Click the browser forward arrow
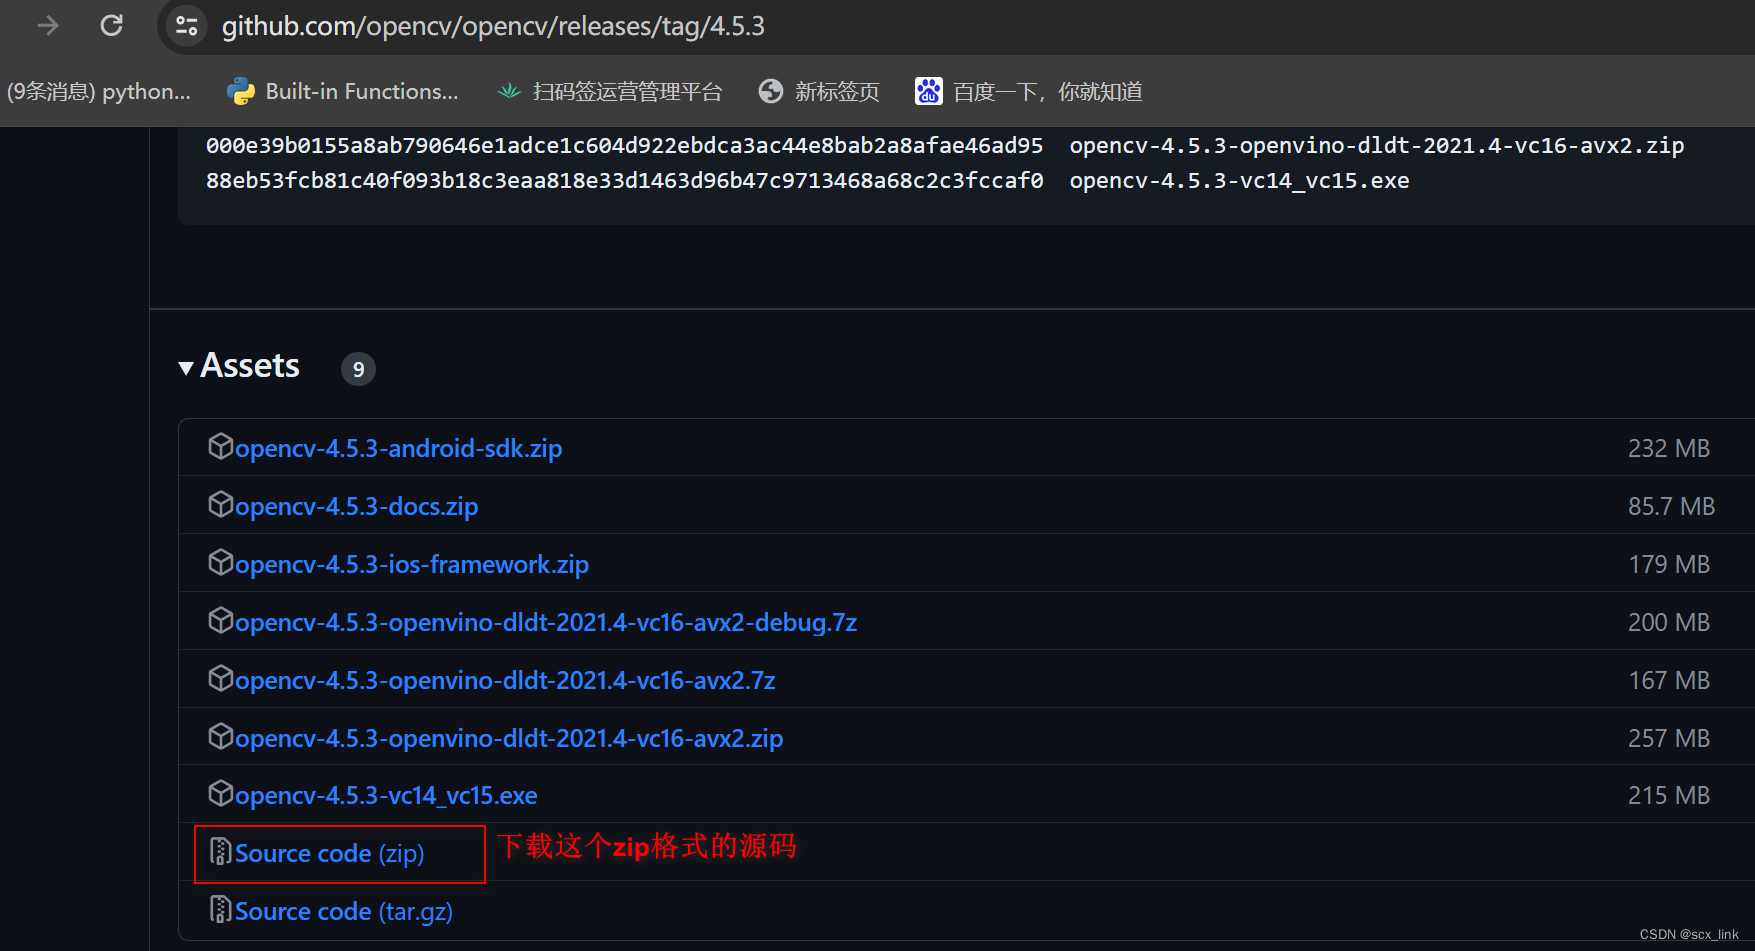This screenshot has height=951, width=1755. tap(47, 26)
